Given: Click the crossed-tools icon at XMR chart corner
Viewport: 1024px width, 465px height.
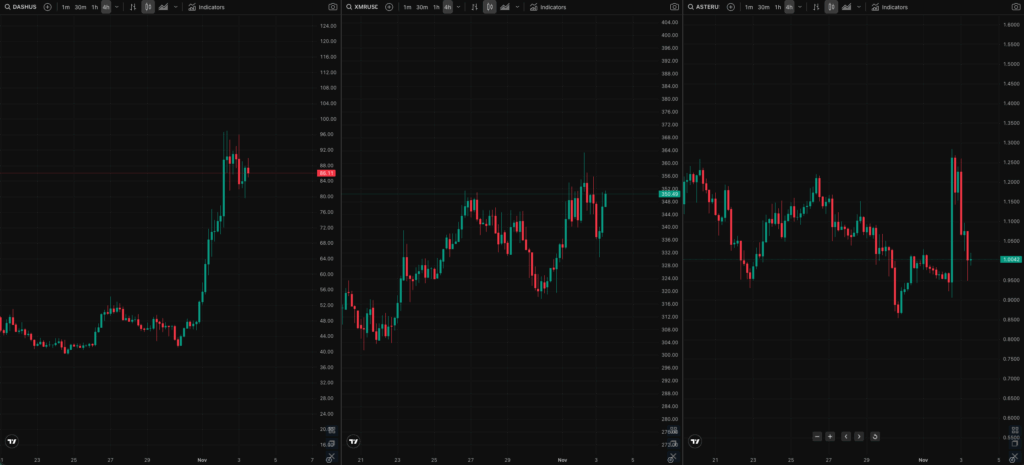Looking at the screenshot, I should [673, 457].
